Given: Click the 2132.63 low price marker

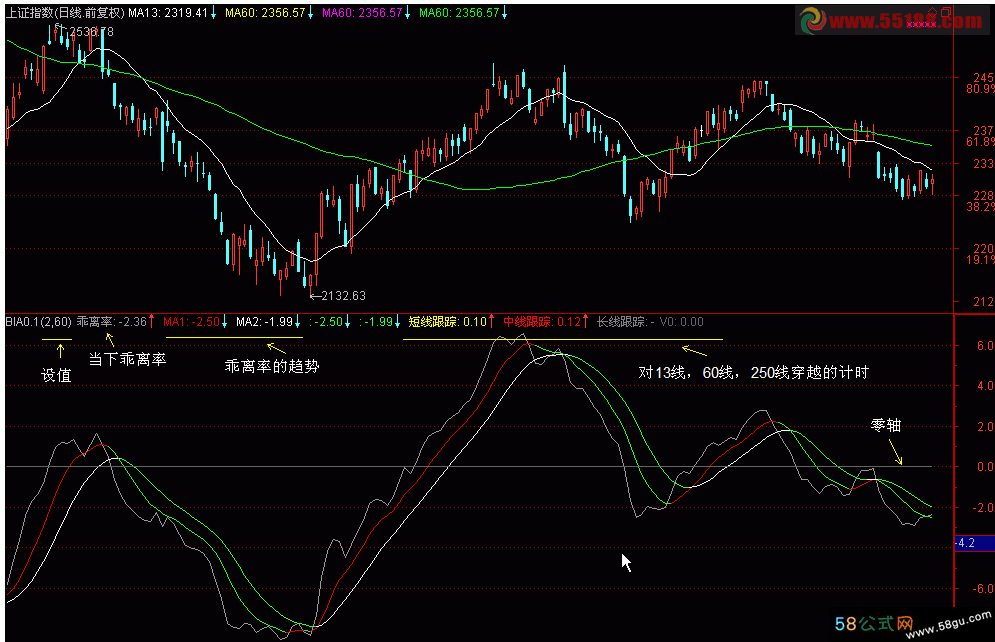Looking at the screenshot, I should [338, 295].
